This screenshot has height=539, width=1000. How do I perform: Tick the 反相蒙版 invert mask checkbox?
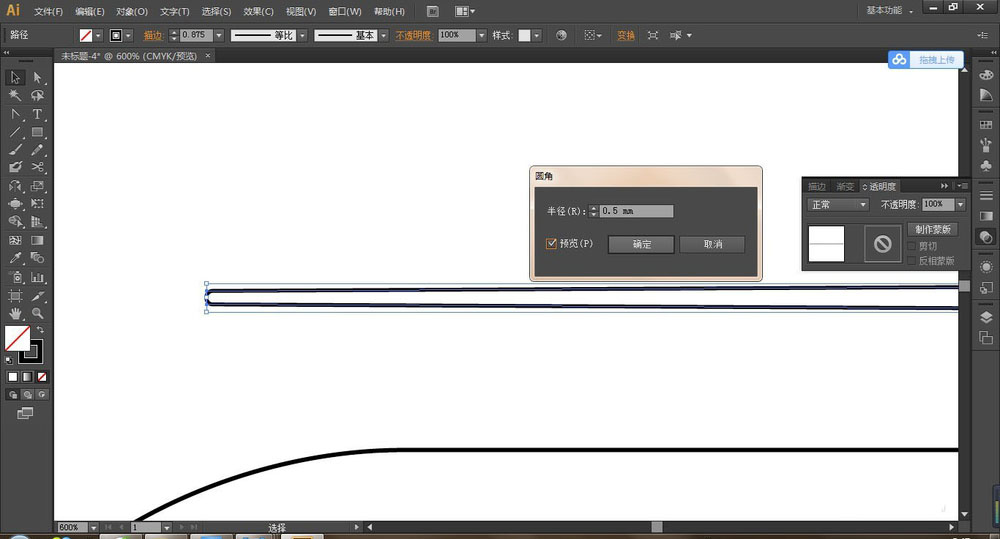pos(911,261)
